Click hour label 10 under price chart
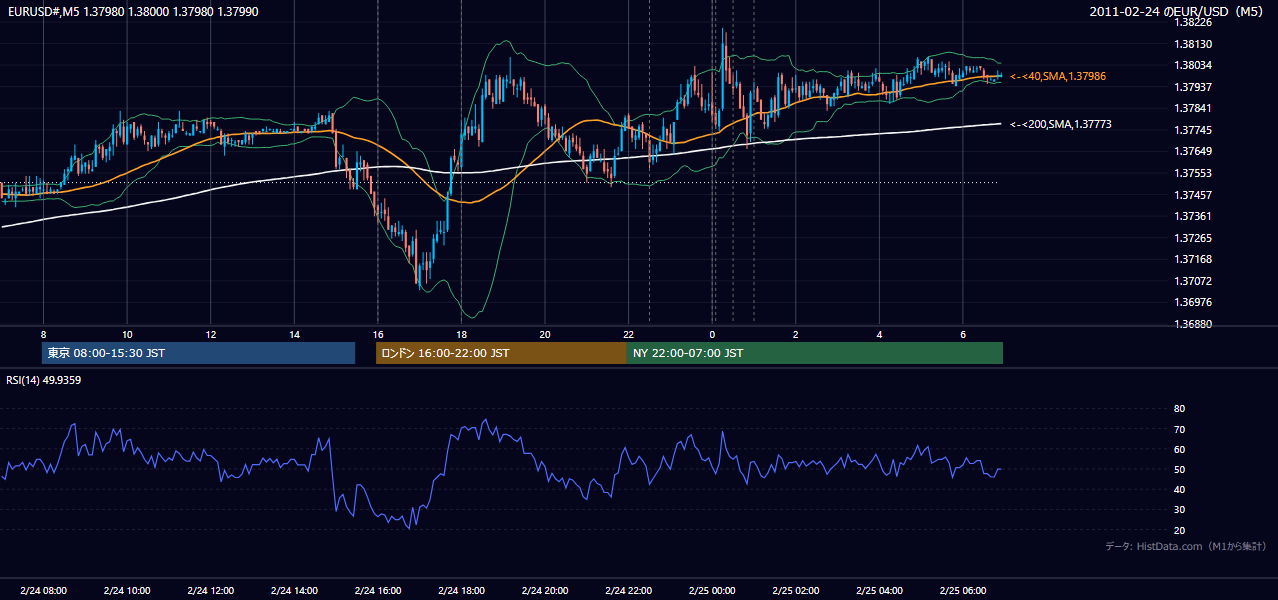The image size is (1278, 600). (127, 334)
